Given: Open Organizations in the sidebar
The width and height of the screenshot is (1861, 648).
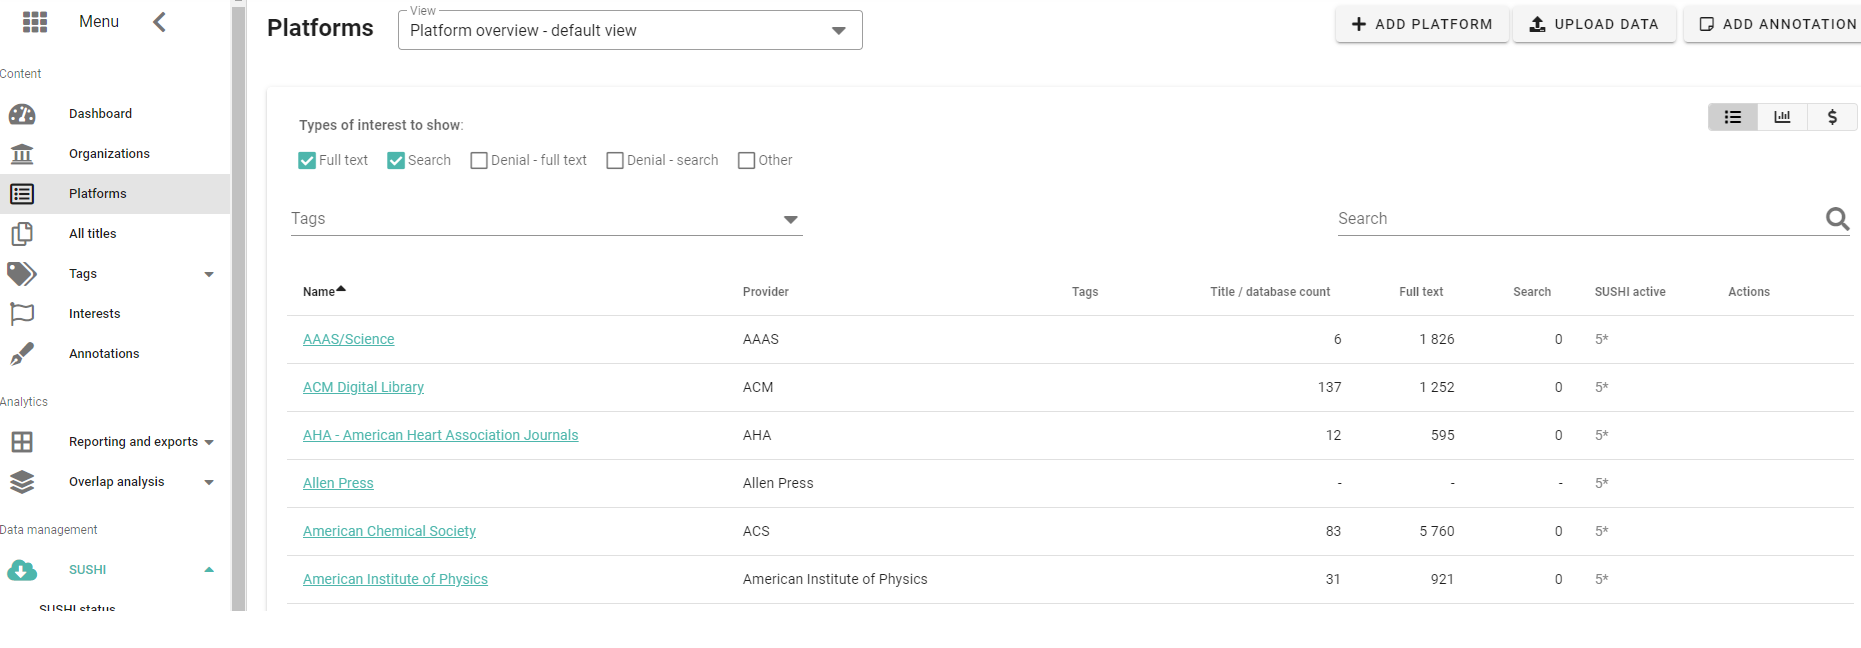Looking at the screenshot, I should [109, 154].
